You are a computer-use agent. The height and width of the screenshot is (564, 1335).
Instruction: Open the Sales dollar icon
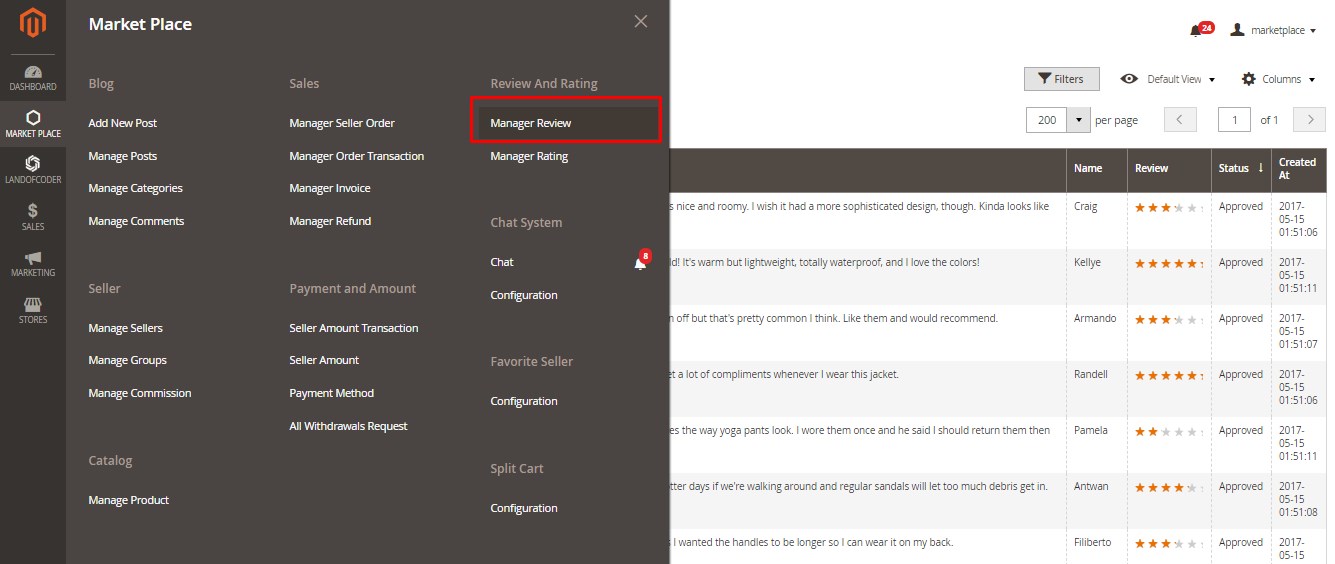tap(33, 216)
